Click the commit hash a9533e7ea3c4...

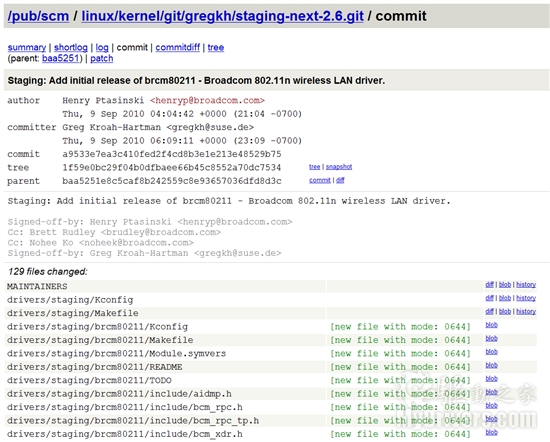[x=172, y=154]
